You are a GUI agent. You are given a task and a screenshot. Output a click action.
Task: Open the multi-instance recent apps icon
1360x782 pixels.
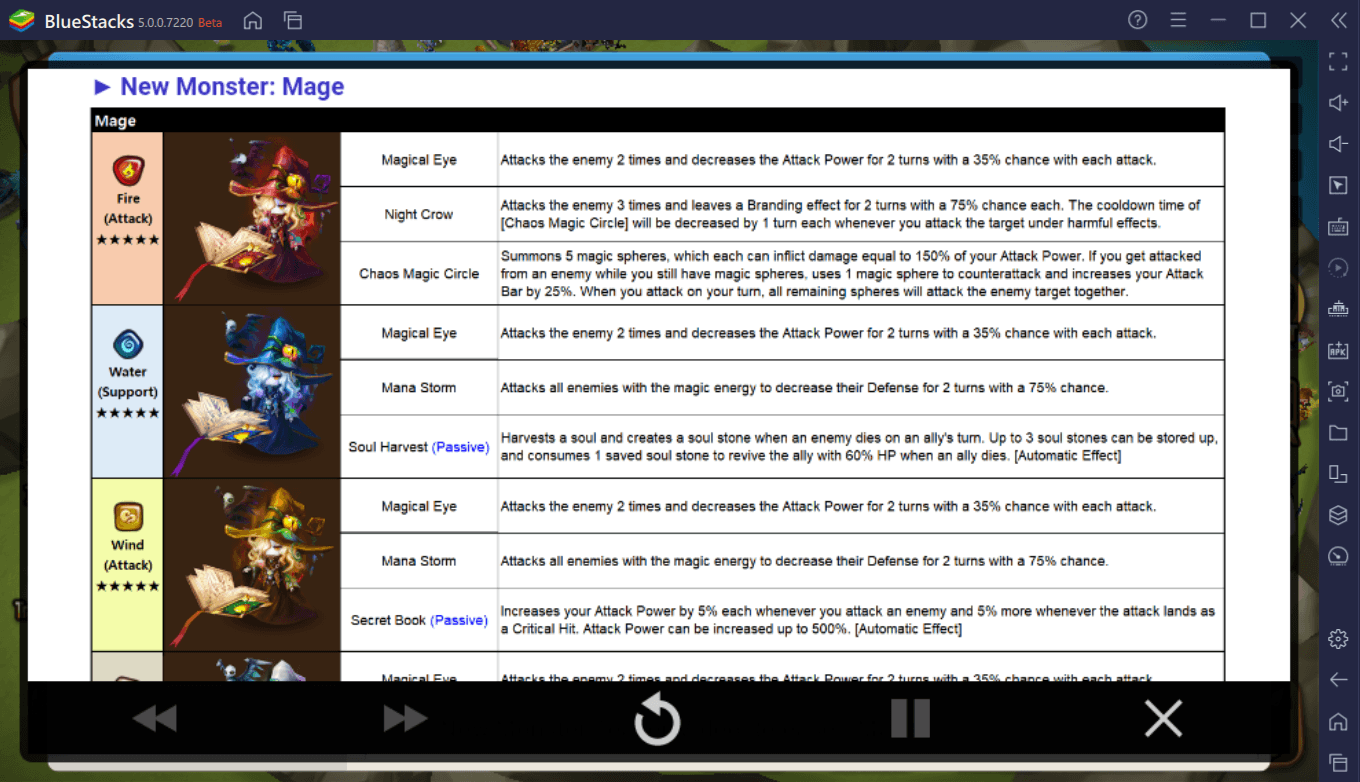[293, 20]
